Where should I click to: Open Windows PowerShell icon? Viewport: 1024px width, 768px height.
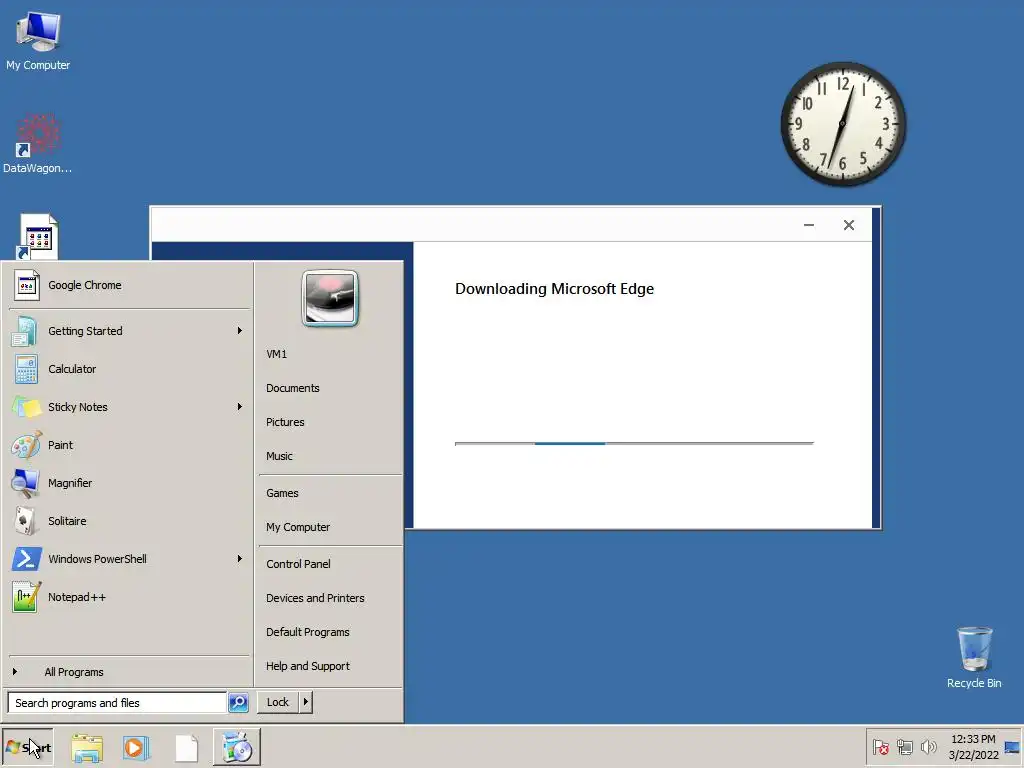coord(27,559)
